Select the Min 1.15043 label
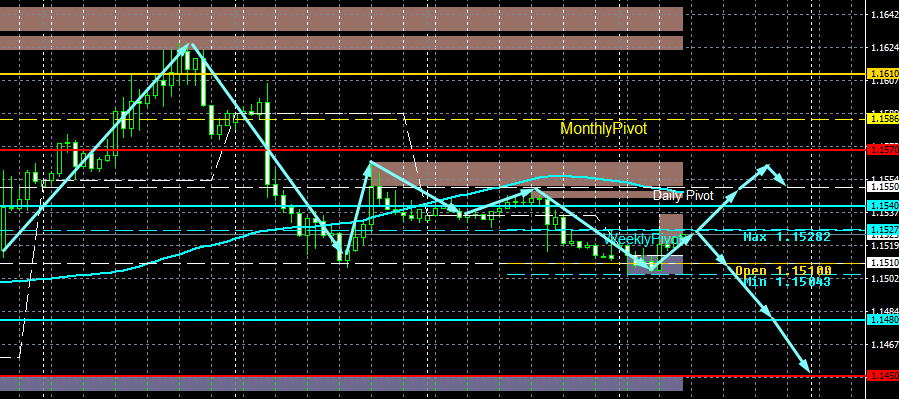This screenshot has height=399, width=899. (x=787, y=281)
